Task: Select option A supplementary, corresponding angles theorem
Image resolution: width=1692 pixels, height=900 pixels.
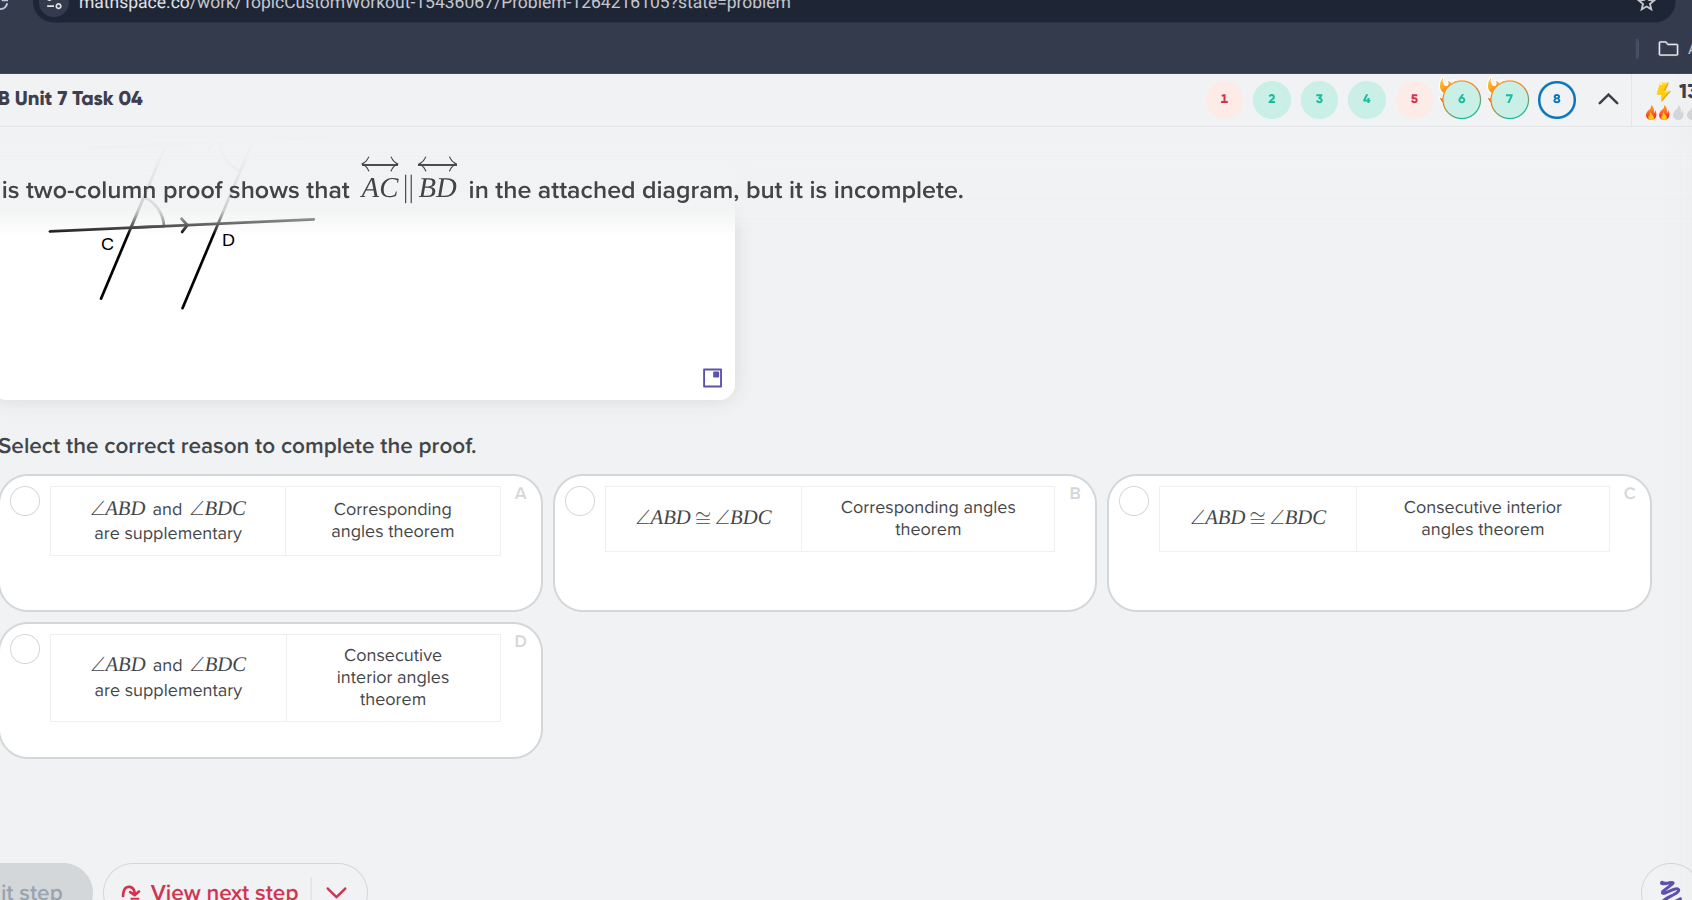Action: click(25, 501)
